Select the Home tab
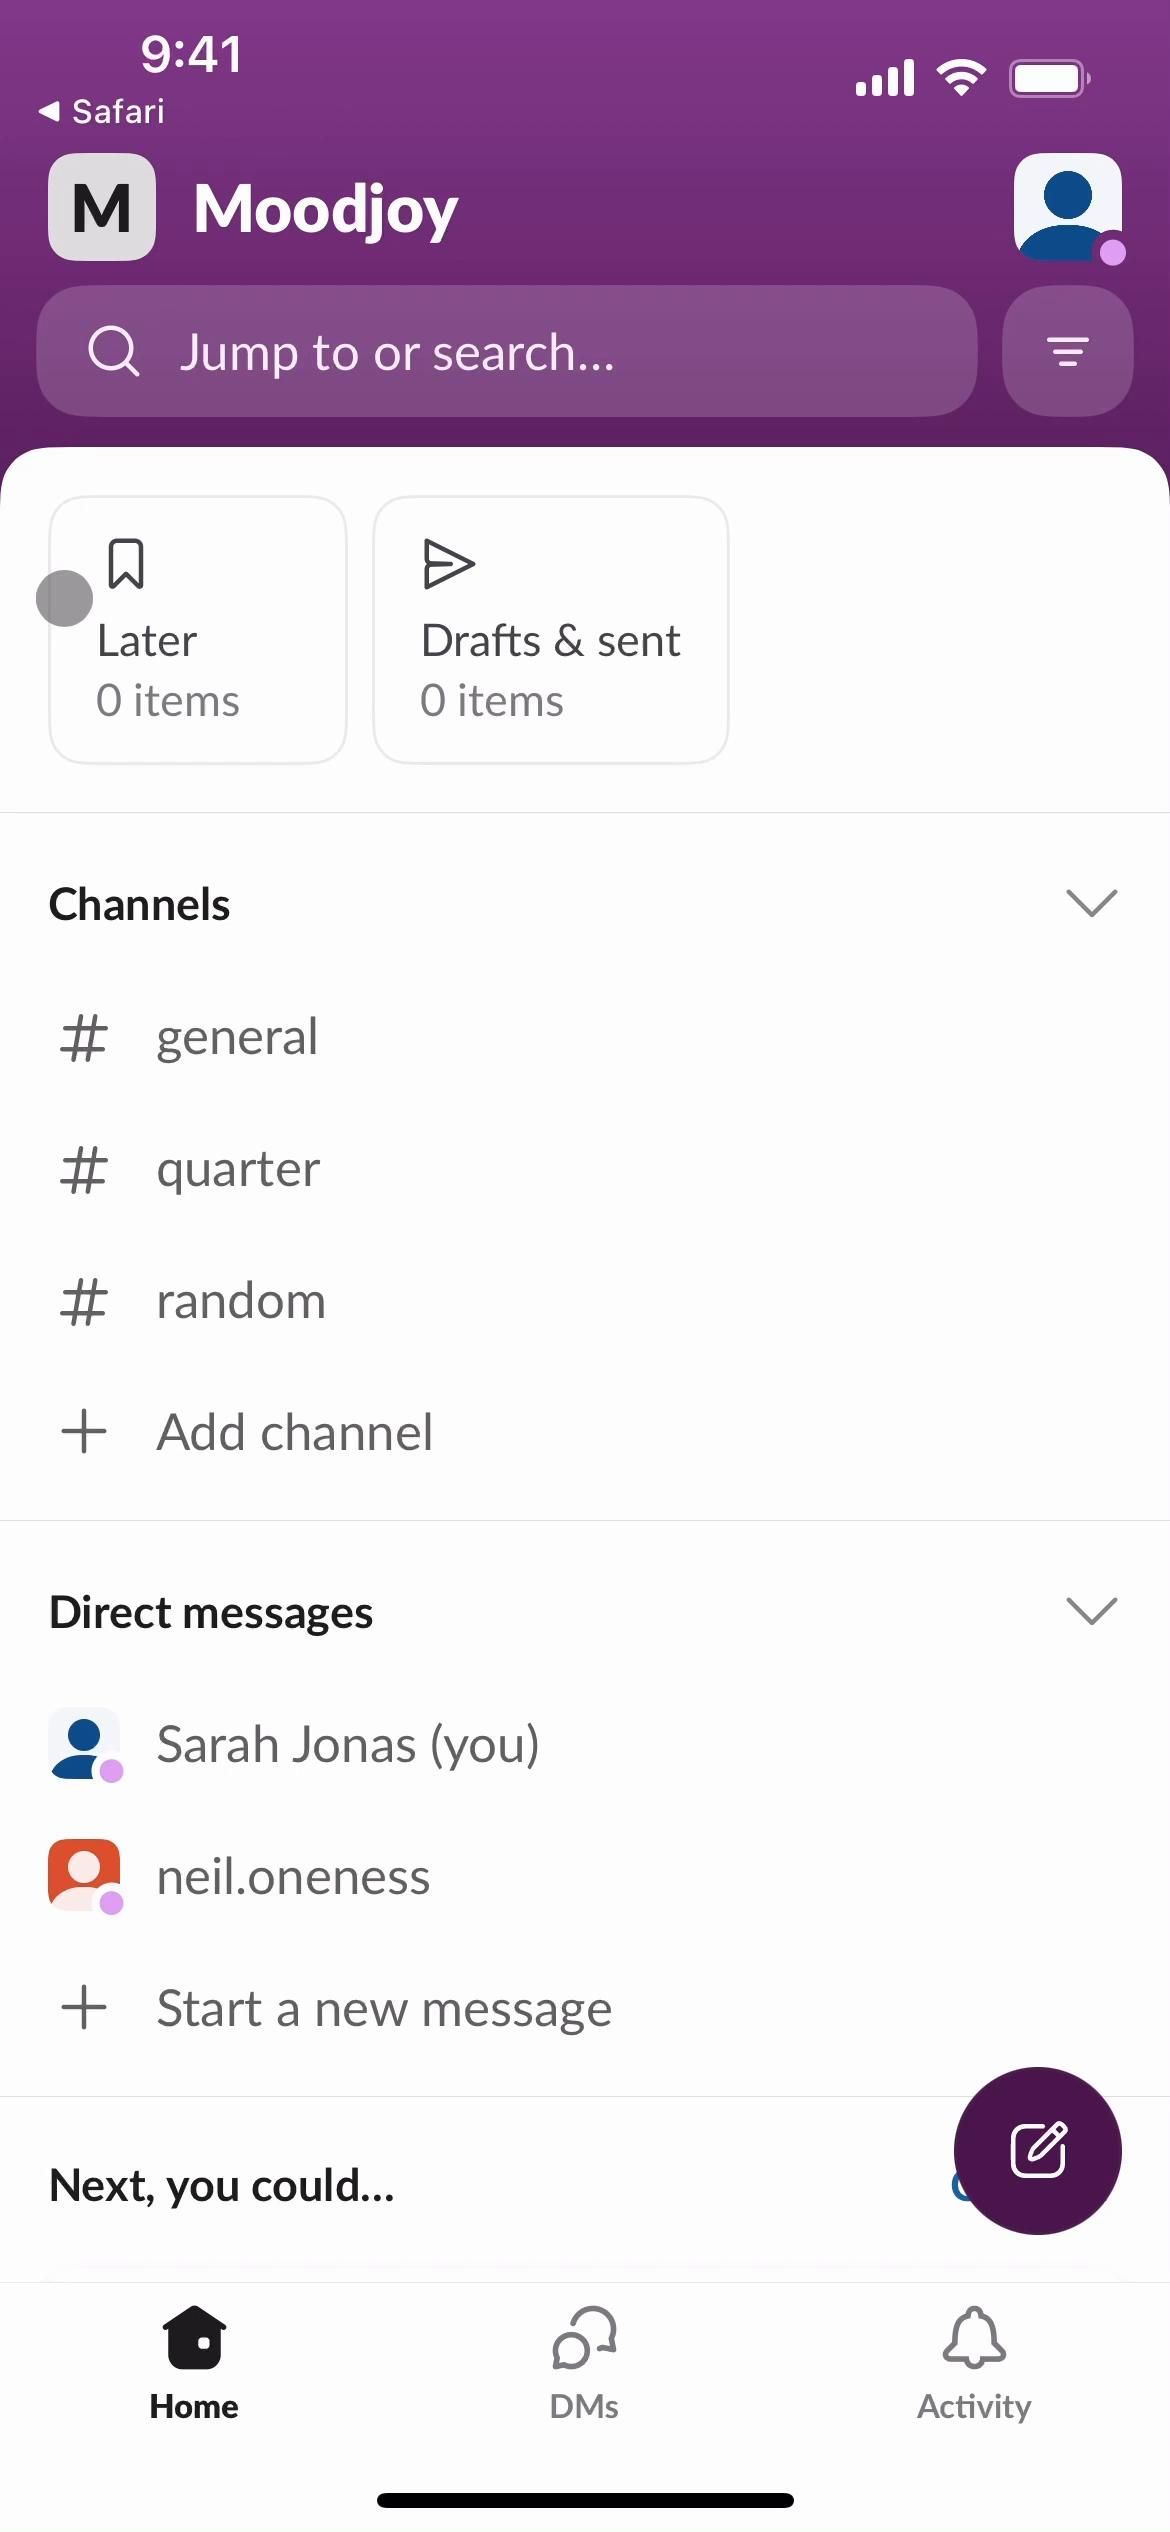This screenshot has width=1170, height=2532. (x=194, y=2364)
